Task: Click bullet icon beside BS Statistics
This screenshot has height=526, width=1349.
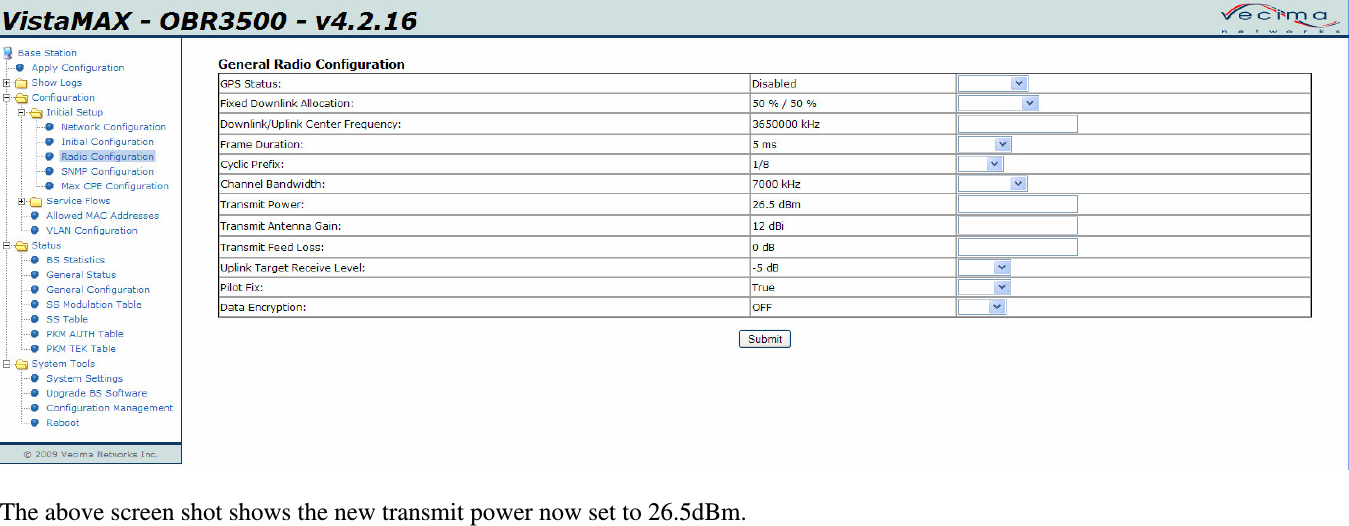Action: point(35,260)
